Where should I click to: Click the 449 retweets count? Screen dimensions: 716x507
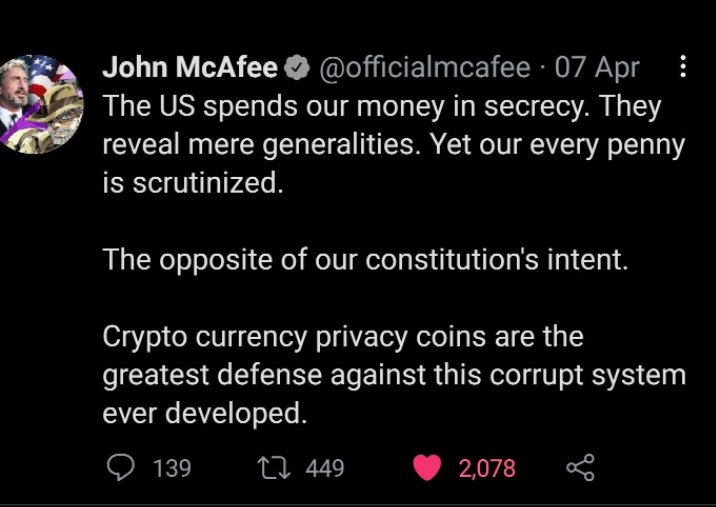(324, 468)
